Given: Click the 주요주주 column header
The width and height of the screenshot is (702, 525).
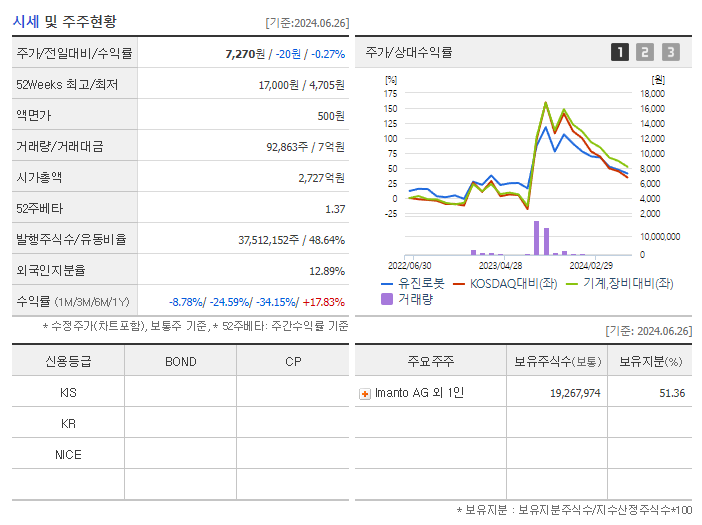Looking at the screenshot, I should point(431,361).
